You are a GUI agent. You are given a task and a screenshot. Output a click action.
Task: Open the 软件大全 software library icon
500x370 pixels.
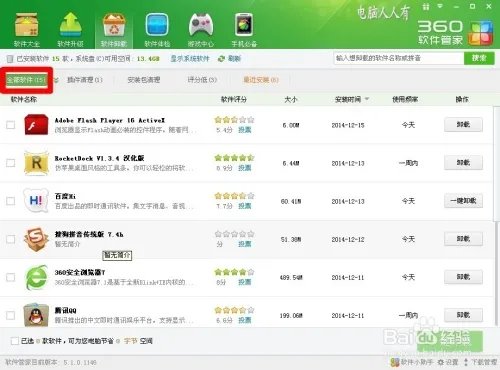pyautogui.click(x=27, y=29)
